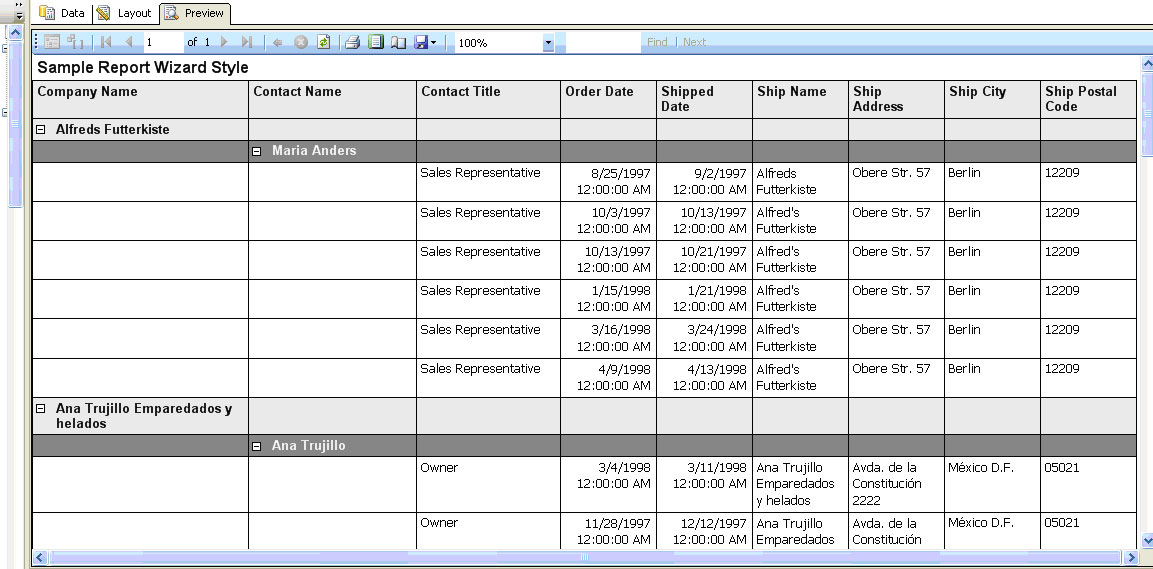Click the Contact Name column header

coord(332,99)
